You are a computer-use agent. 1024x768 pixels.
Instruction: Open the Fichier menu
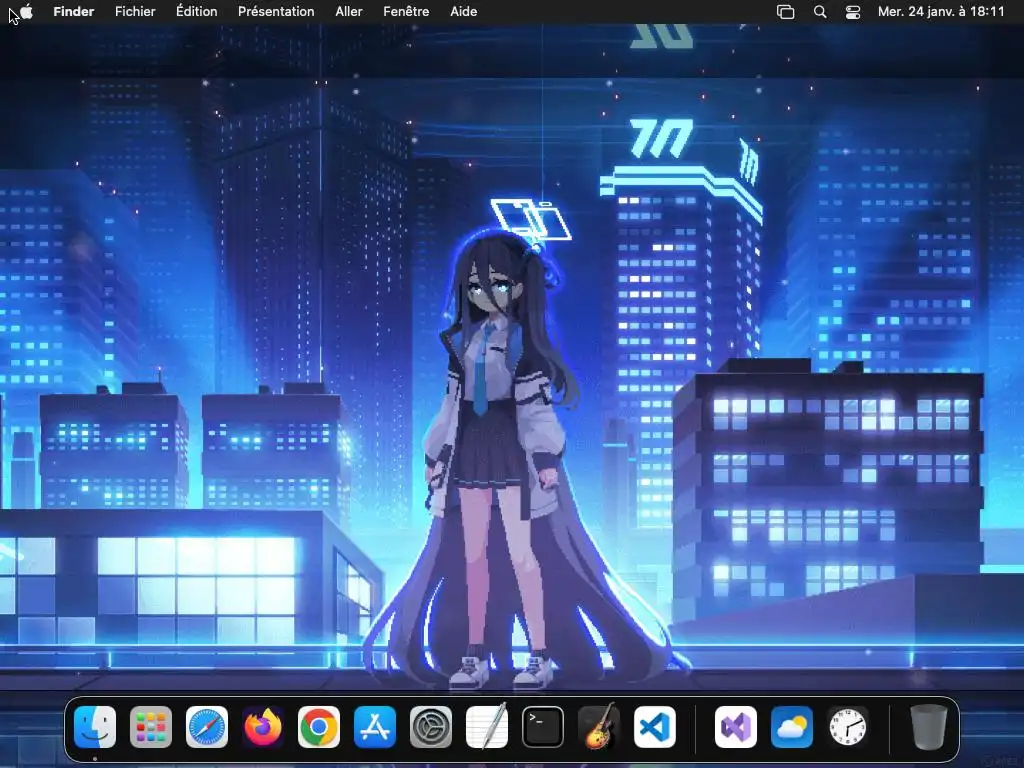click(135, 11)
